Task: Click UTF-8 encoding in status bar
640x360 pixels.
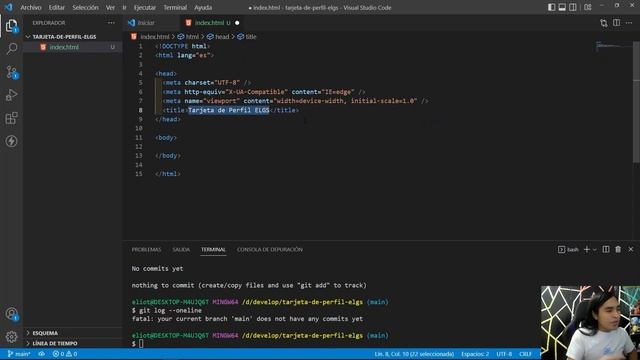Action: 504,354
